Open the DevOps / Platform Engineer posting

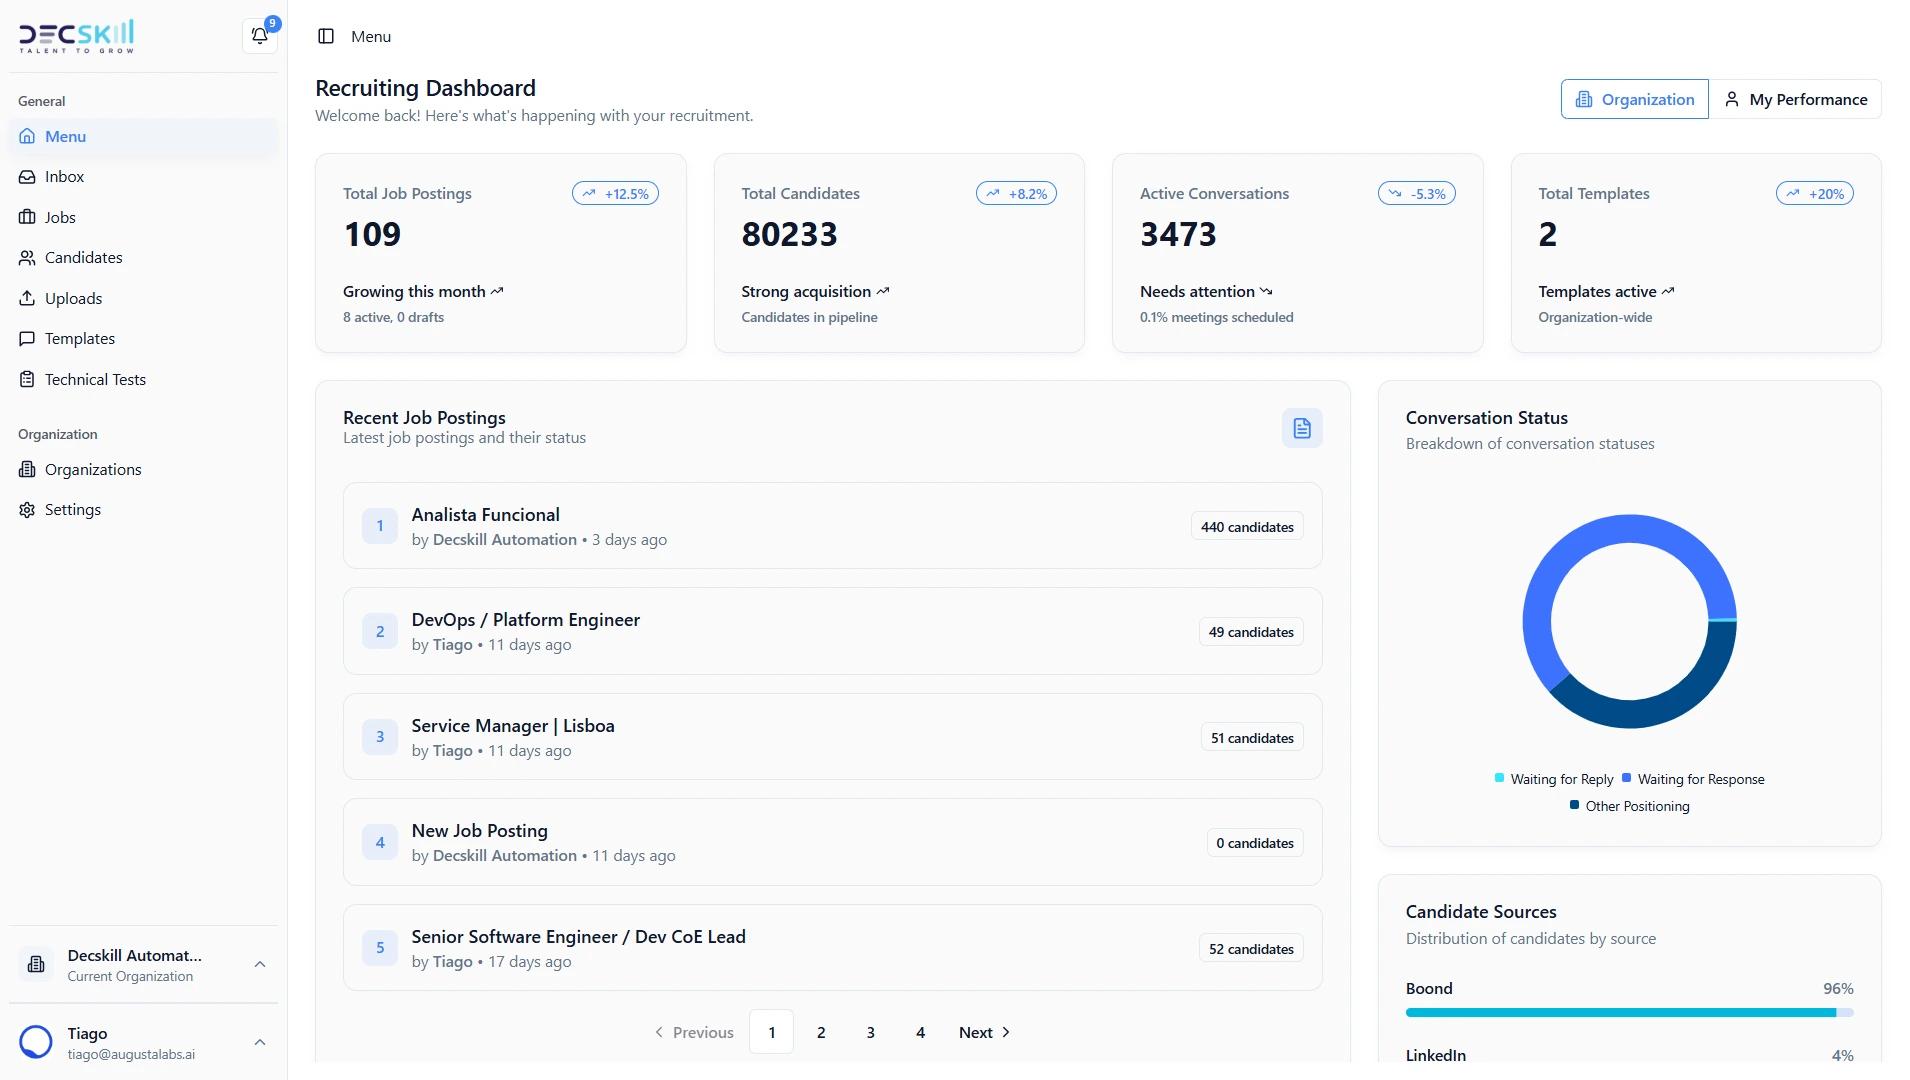tap(832, 632)
